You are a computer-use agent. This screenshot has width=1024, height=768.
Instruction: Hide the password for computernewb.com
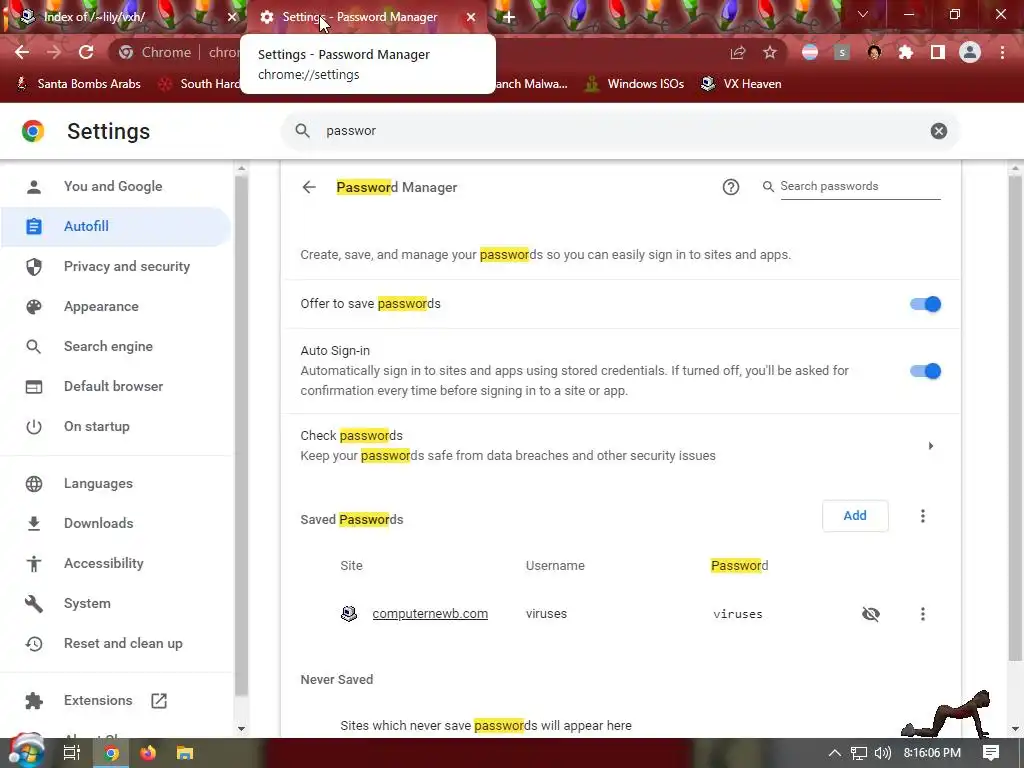tap(871, 614)
